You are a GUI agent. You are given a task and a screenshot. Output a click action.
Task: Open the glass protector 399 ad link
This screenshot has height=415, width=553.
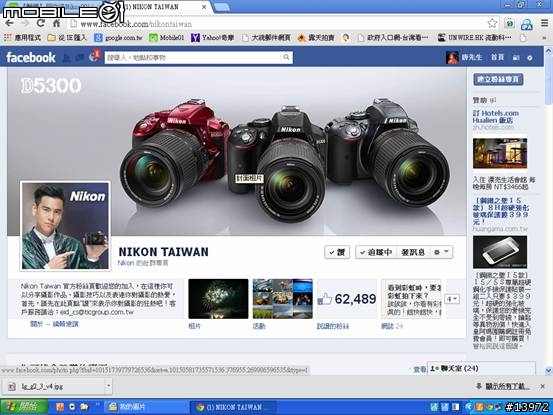click(x=500, y=211)
